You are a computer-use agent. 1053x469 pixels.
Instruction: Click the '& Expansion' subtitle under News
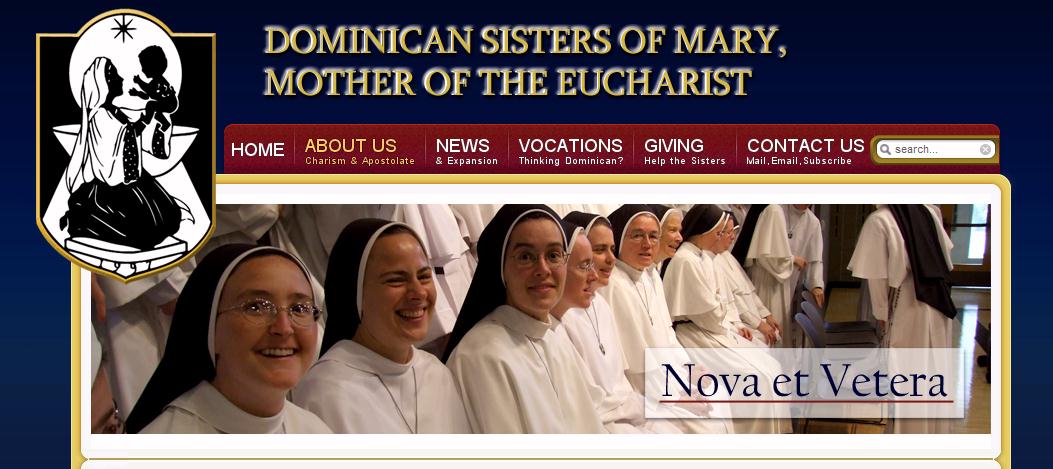(467, 161)
